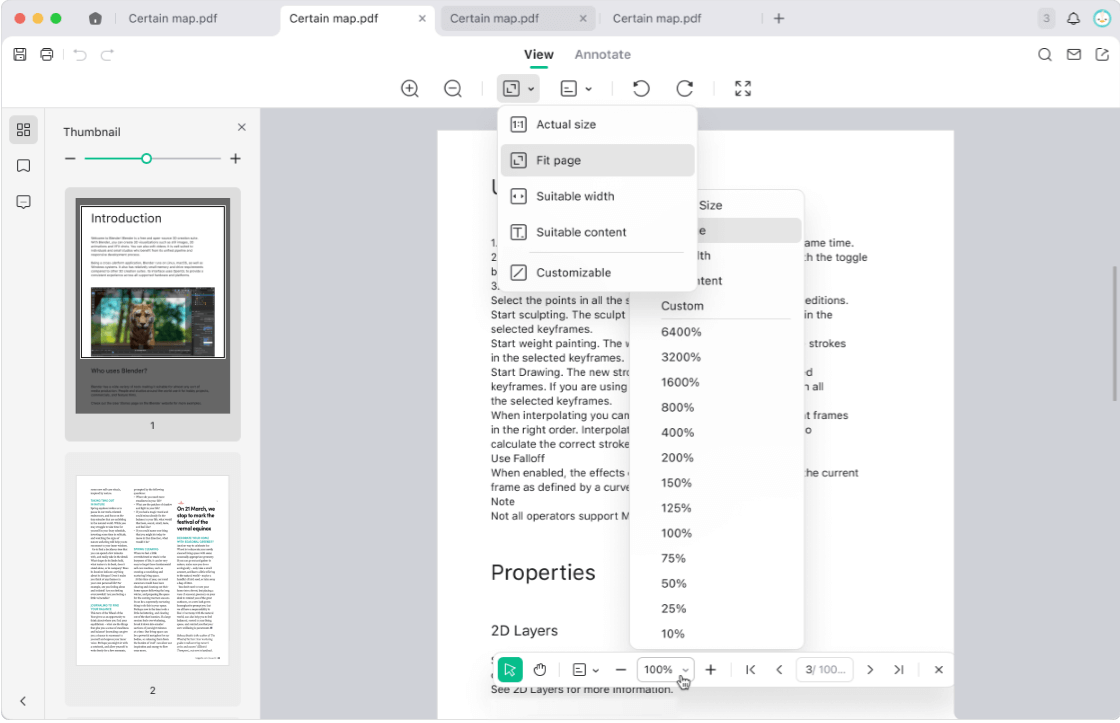Close the floating bottom toolbar
Screen dimensions: 1120x723
click(939, 669)
